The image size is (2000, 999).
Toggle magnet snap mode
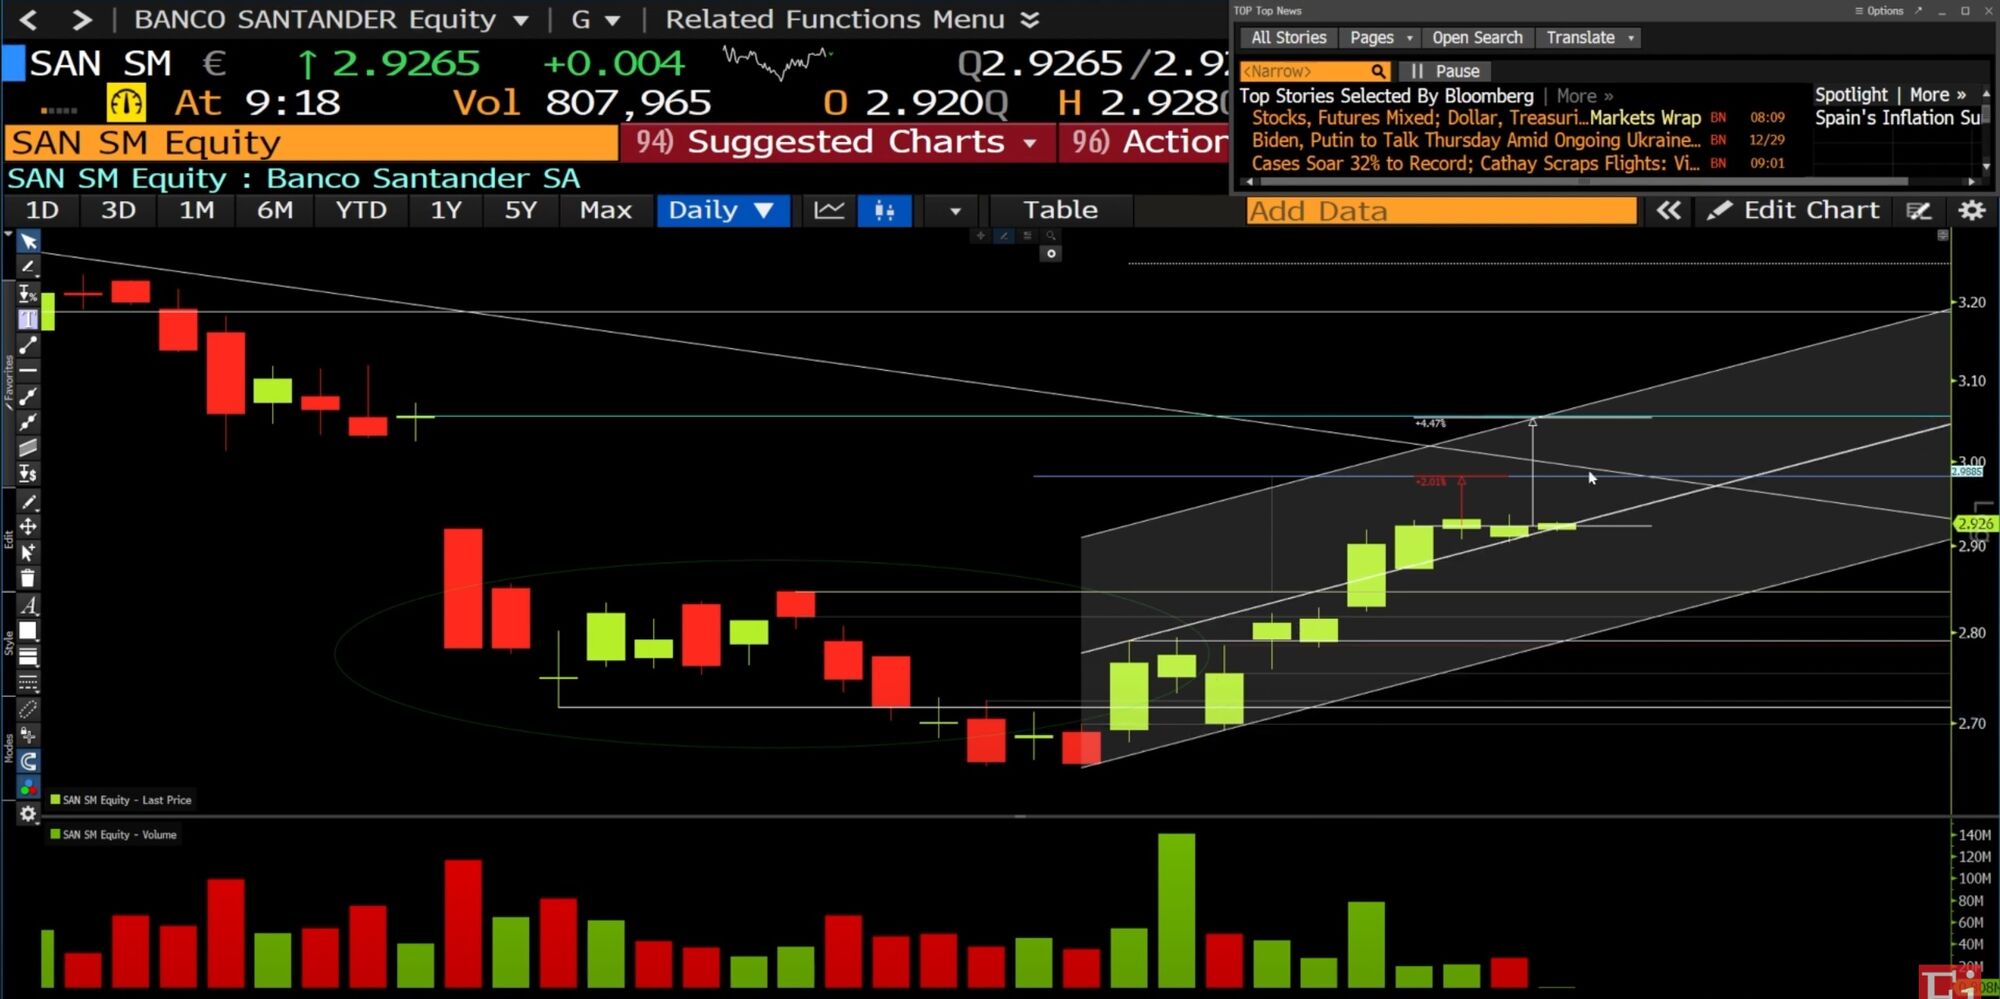[28, 762]
